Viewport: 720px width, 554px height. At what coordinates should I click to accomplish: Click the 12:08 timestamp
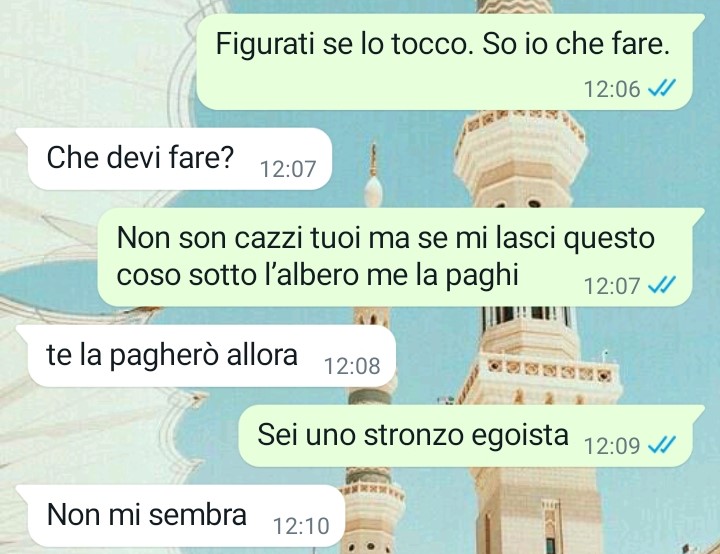[352, 366]
